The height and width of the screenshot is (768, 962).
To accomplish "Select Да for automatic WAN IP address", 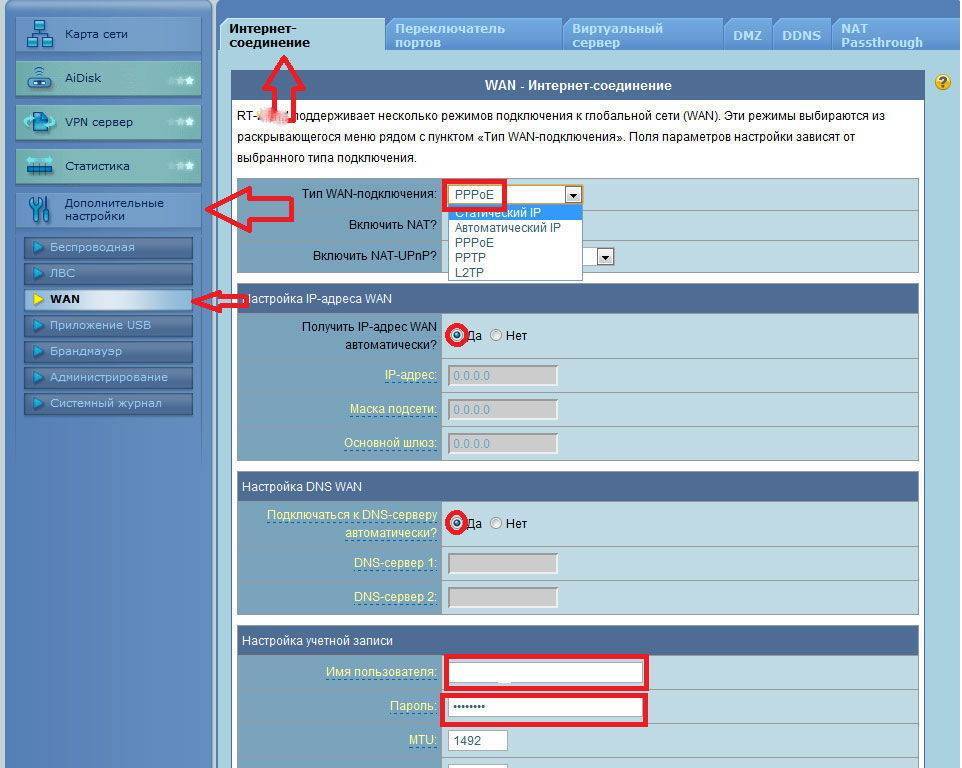I will (x=456, y=336).
